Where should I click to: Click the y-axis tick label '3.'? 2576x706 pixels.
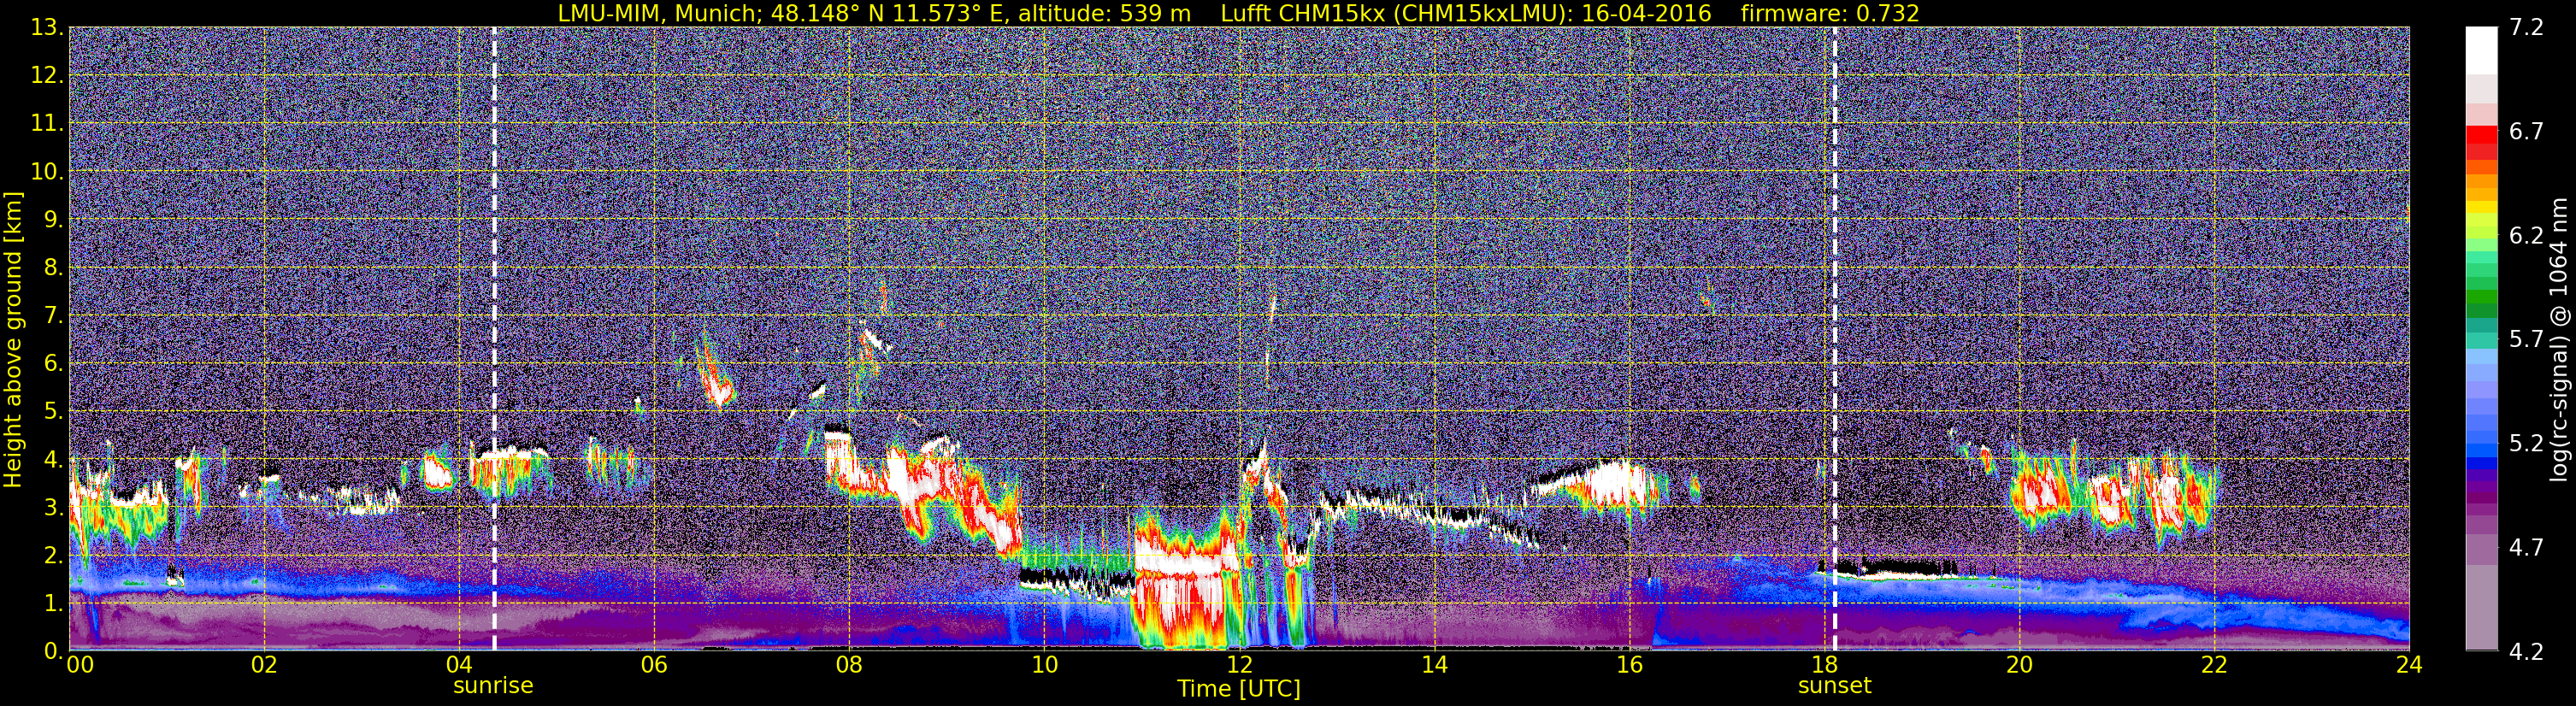pos(53,508)
